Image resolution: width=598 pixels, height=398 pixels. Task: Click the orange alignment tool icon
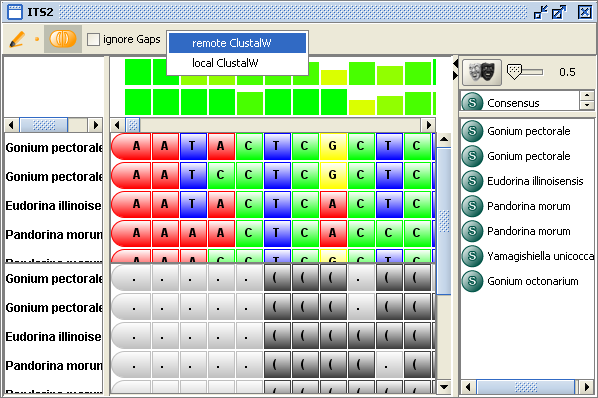pyautogui.click(x=63, y=39)
